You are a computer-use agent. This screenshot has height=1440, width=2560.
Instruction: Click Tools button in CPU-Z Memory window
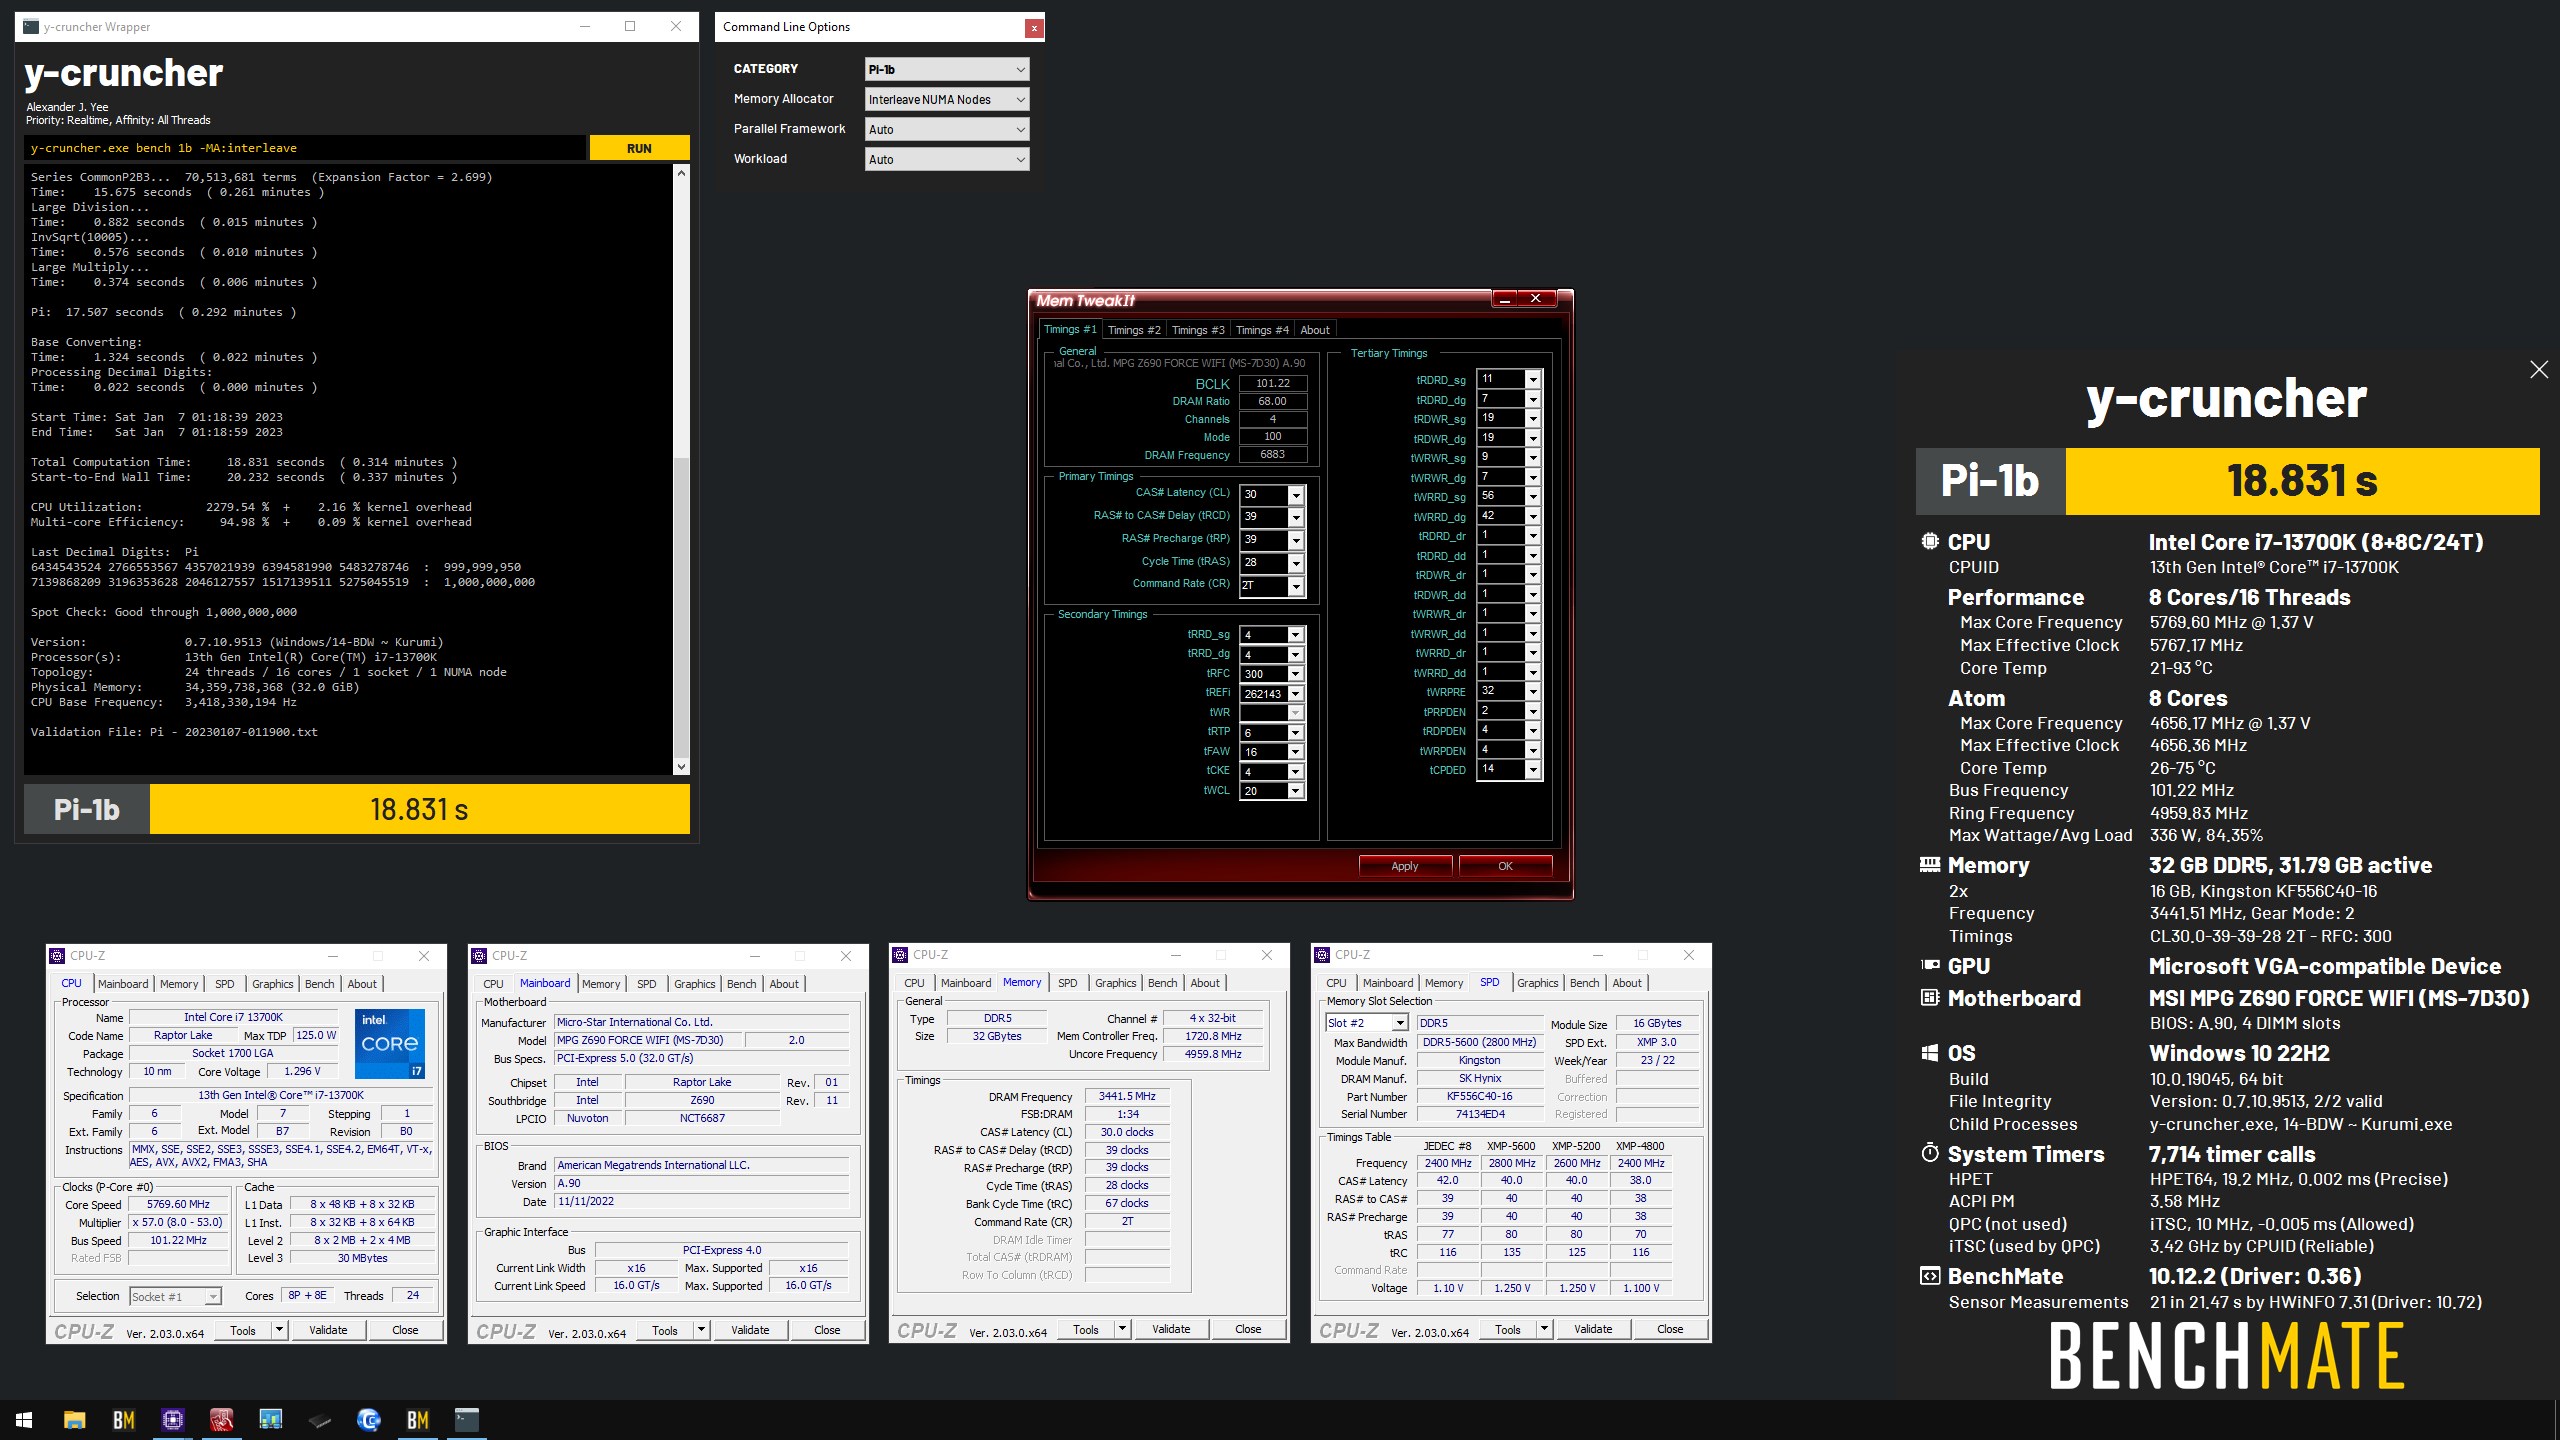pos(1085,1329)
